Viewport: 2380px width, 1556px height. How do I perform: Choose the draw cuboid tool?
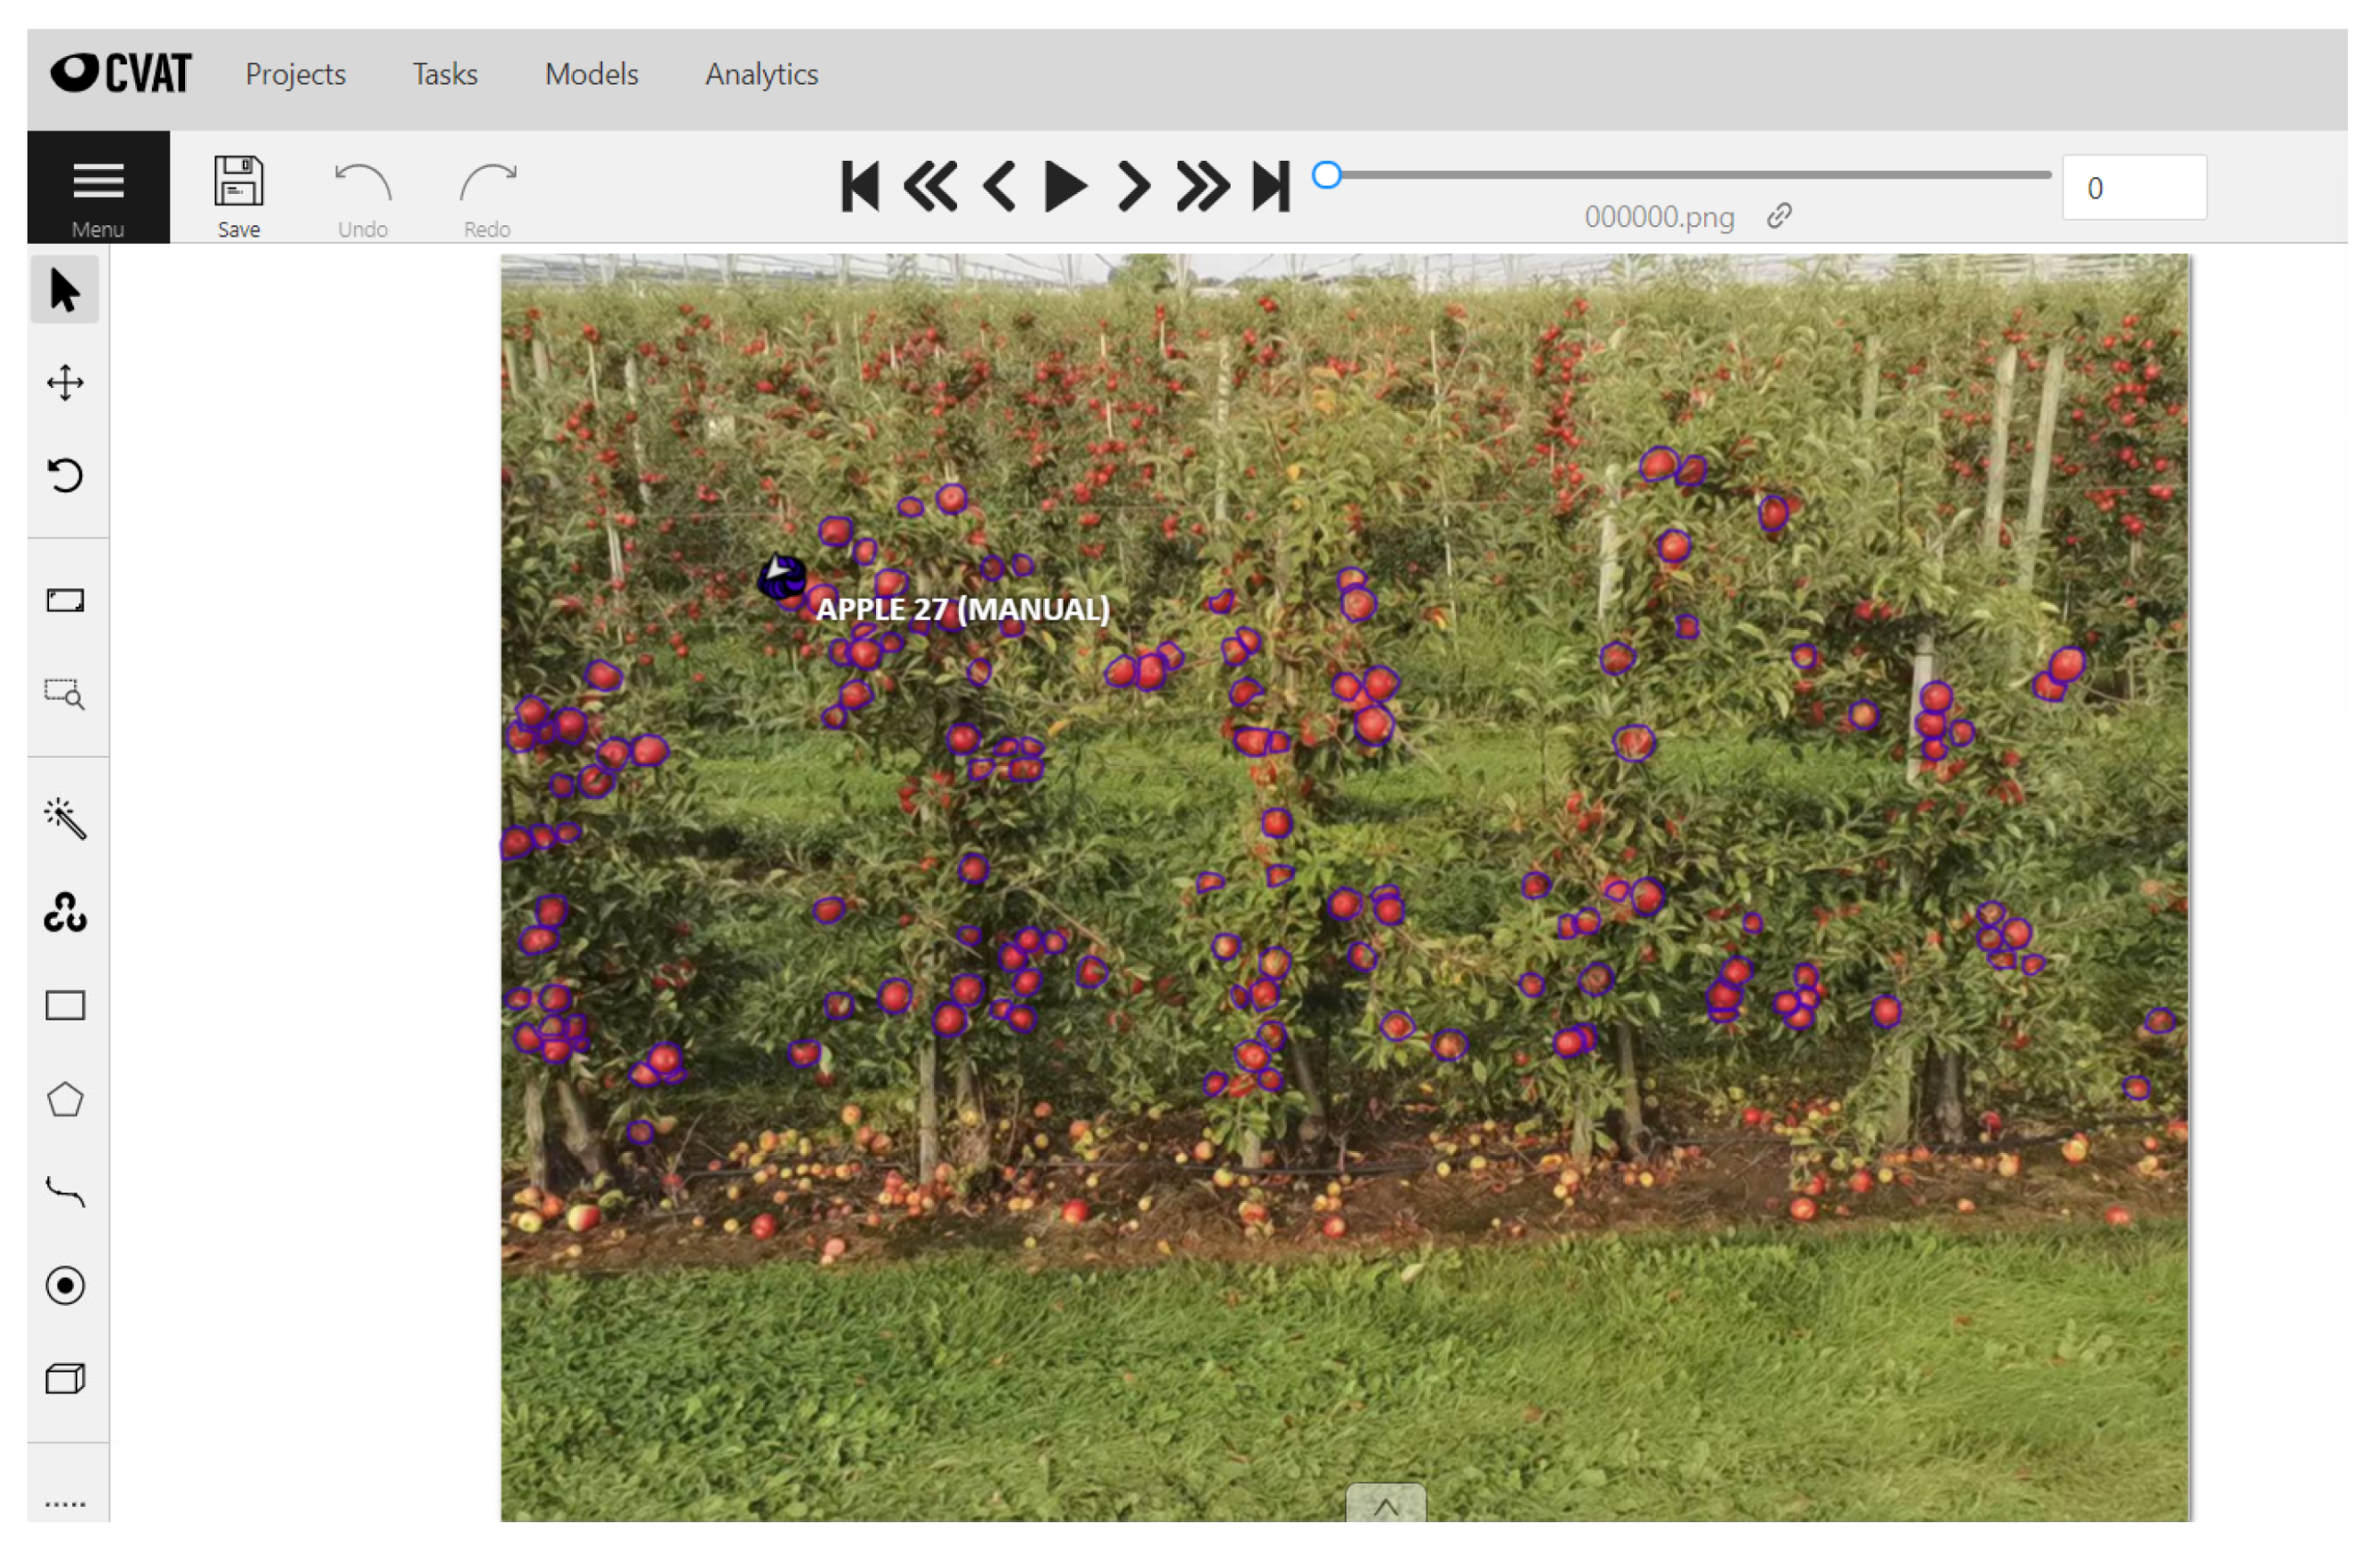(x=65, y=1380)
